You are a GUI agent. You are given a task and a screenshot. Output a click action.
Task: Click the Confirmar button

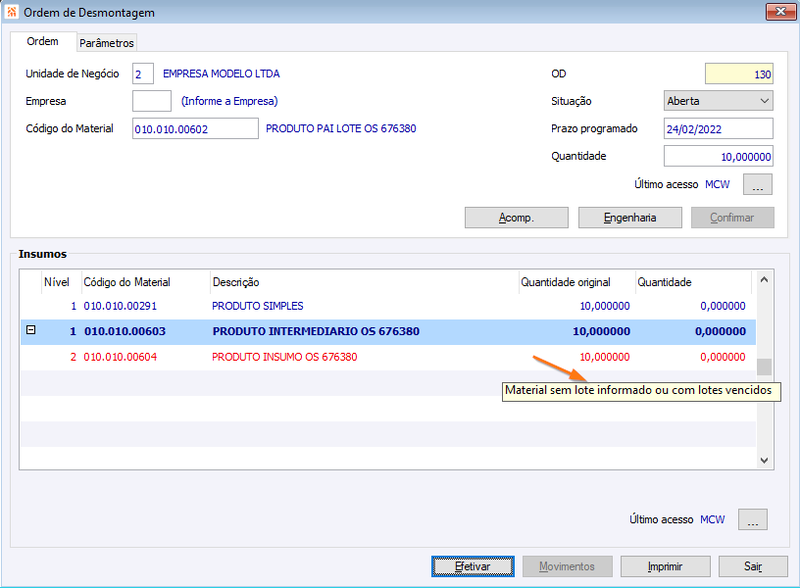[x=732, y=217]
